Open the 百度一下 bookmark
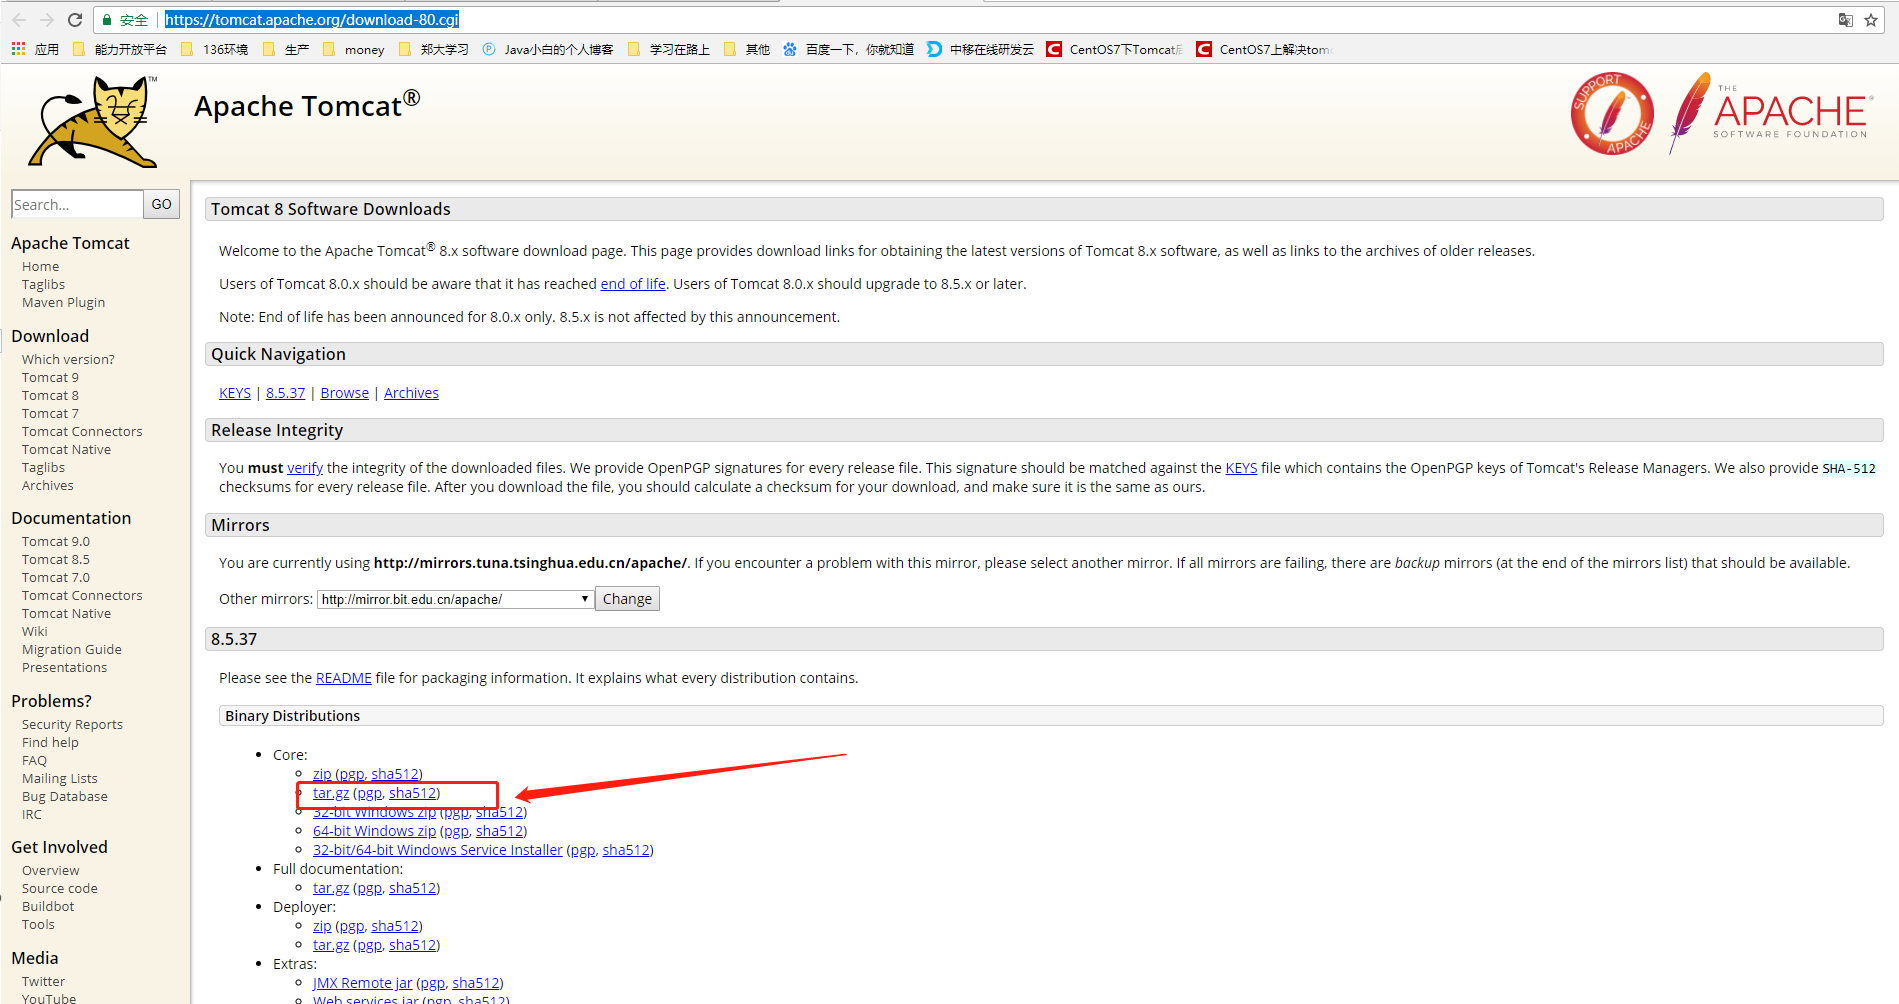 click(848, 49)
